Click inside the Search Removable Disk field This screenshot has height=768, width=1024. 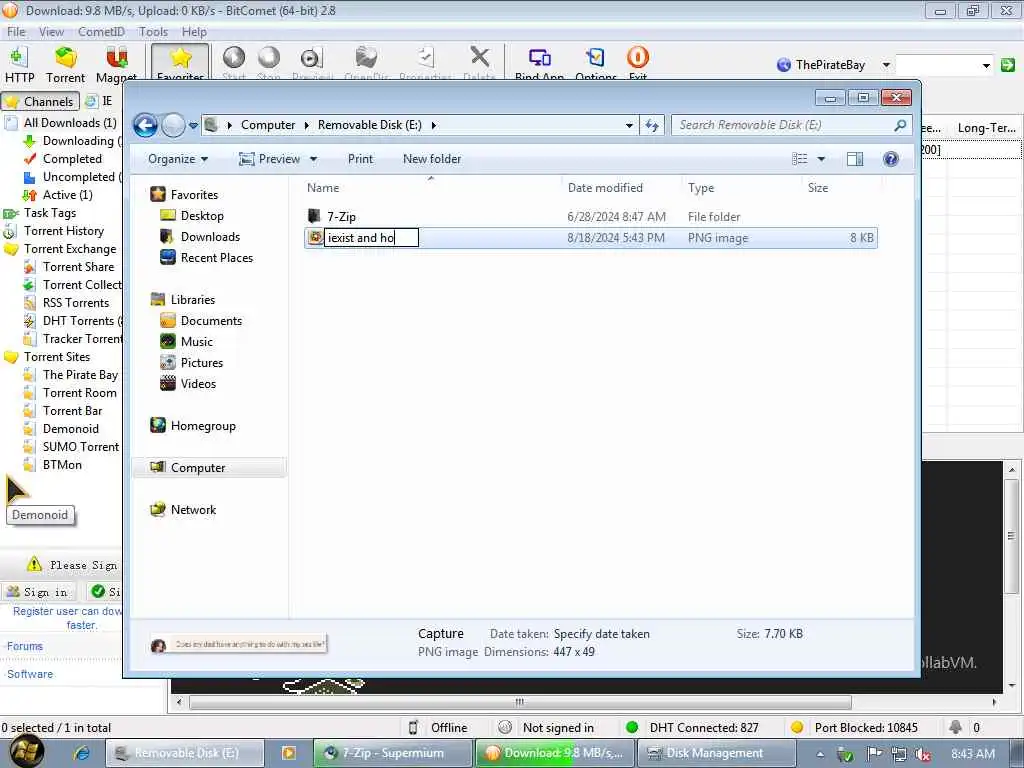(x=784, y=125)
